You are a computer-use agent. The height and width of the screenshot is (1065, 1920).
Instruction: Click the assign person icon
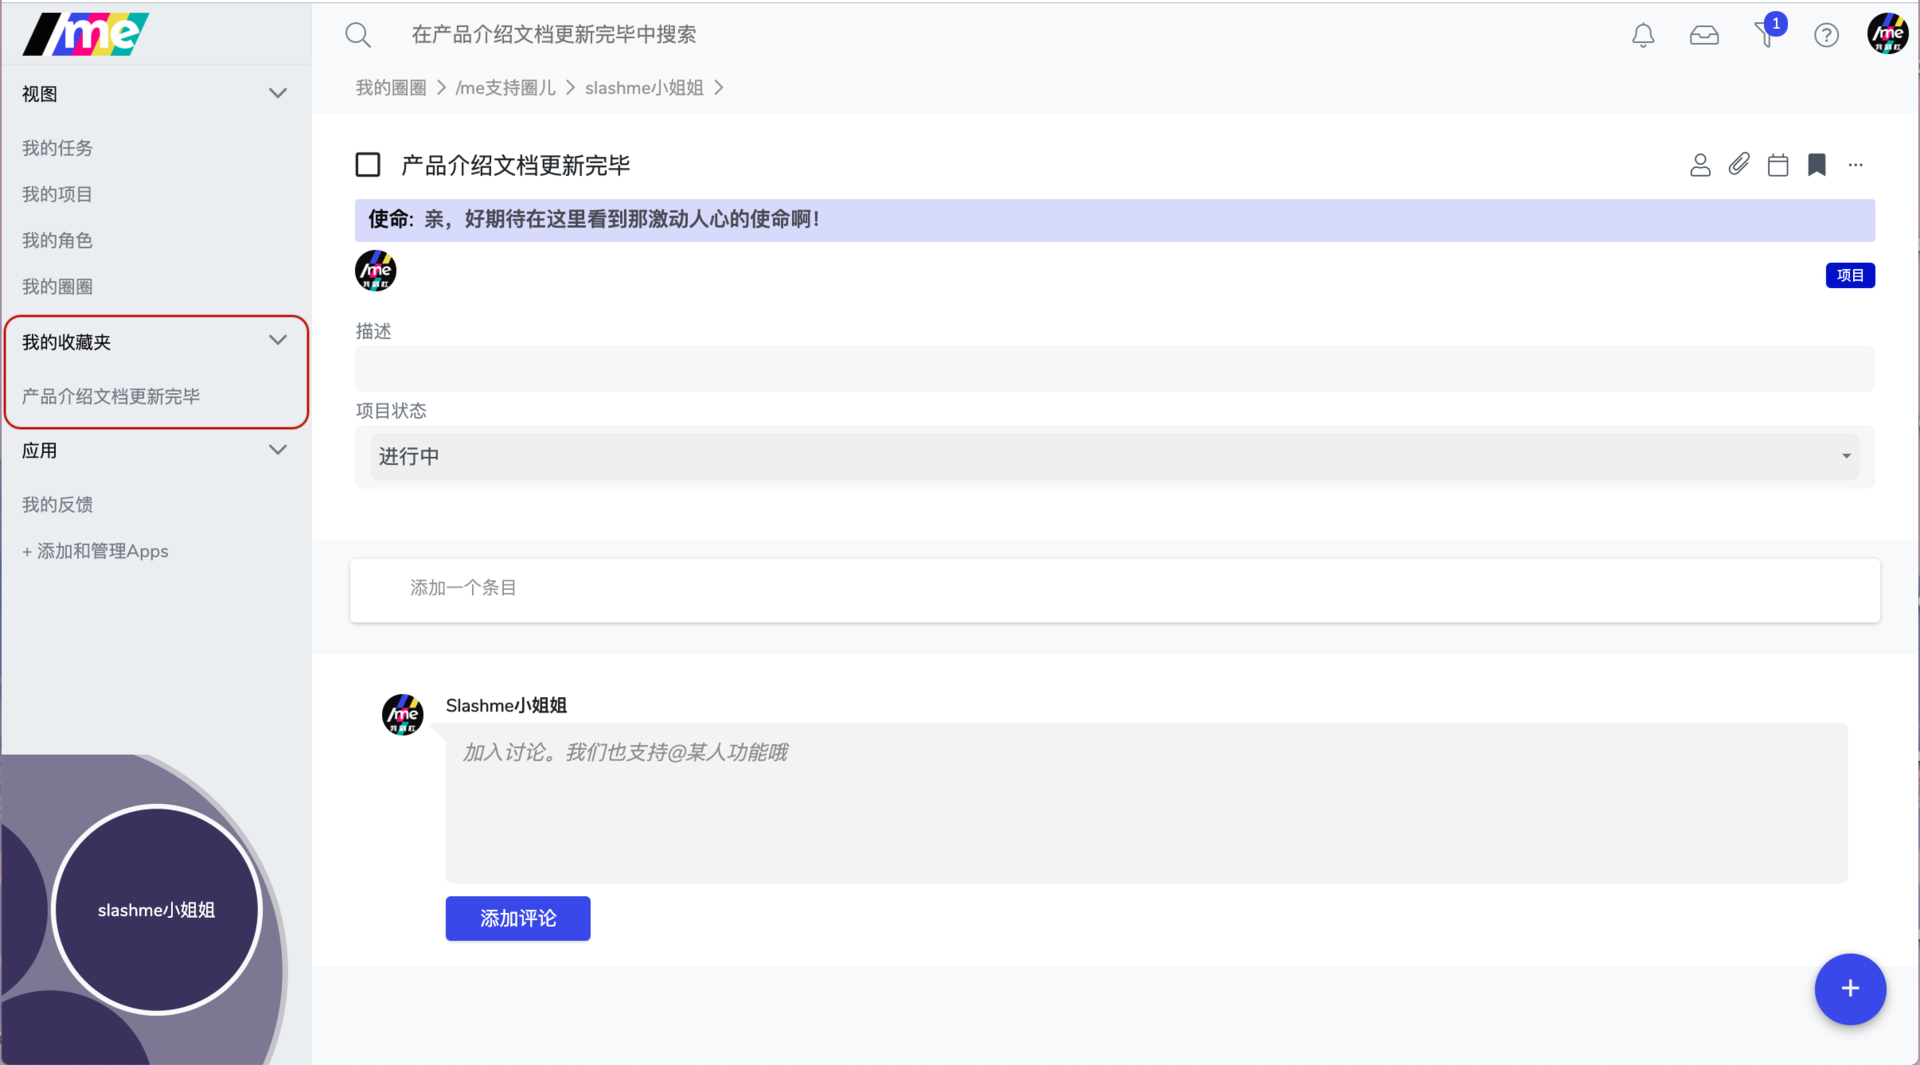pyautogui.click(x=1700, y=165)
